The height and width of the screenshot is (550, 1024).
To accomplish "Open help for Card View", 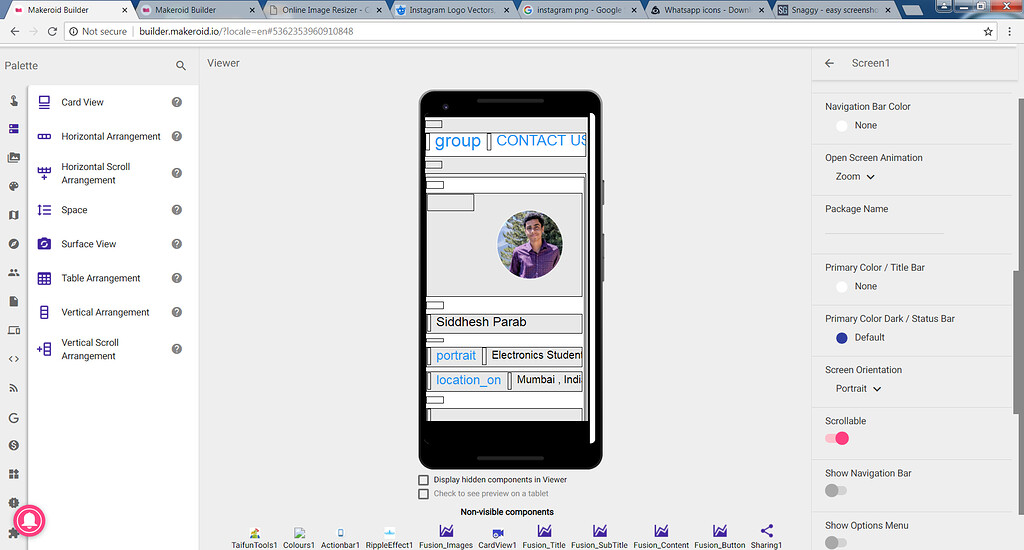I will coord(176,102).
